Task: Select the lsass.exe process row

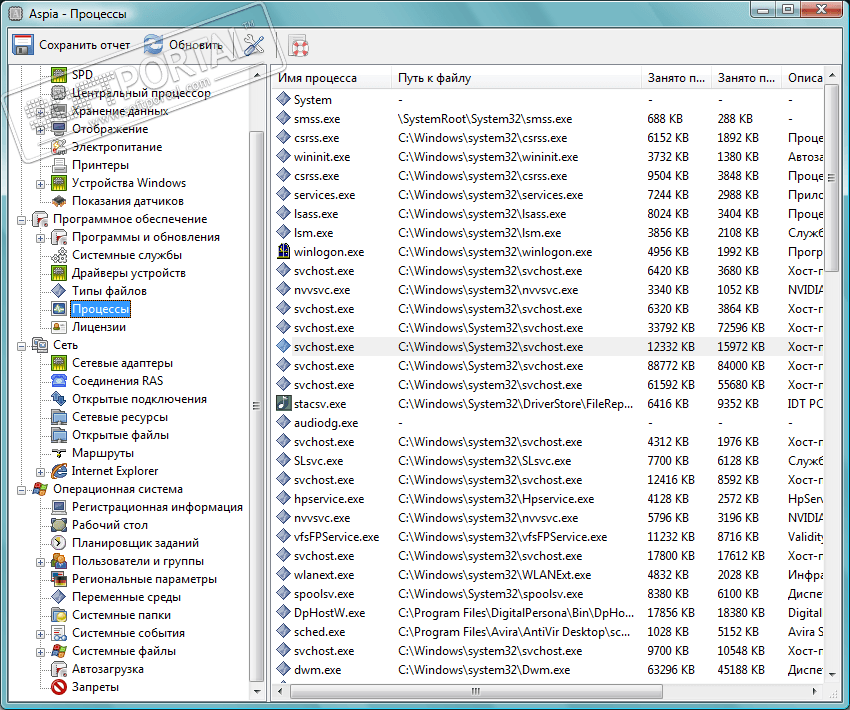Action: coord(549,214)
